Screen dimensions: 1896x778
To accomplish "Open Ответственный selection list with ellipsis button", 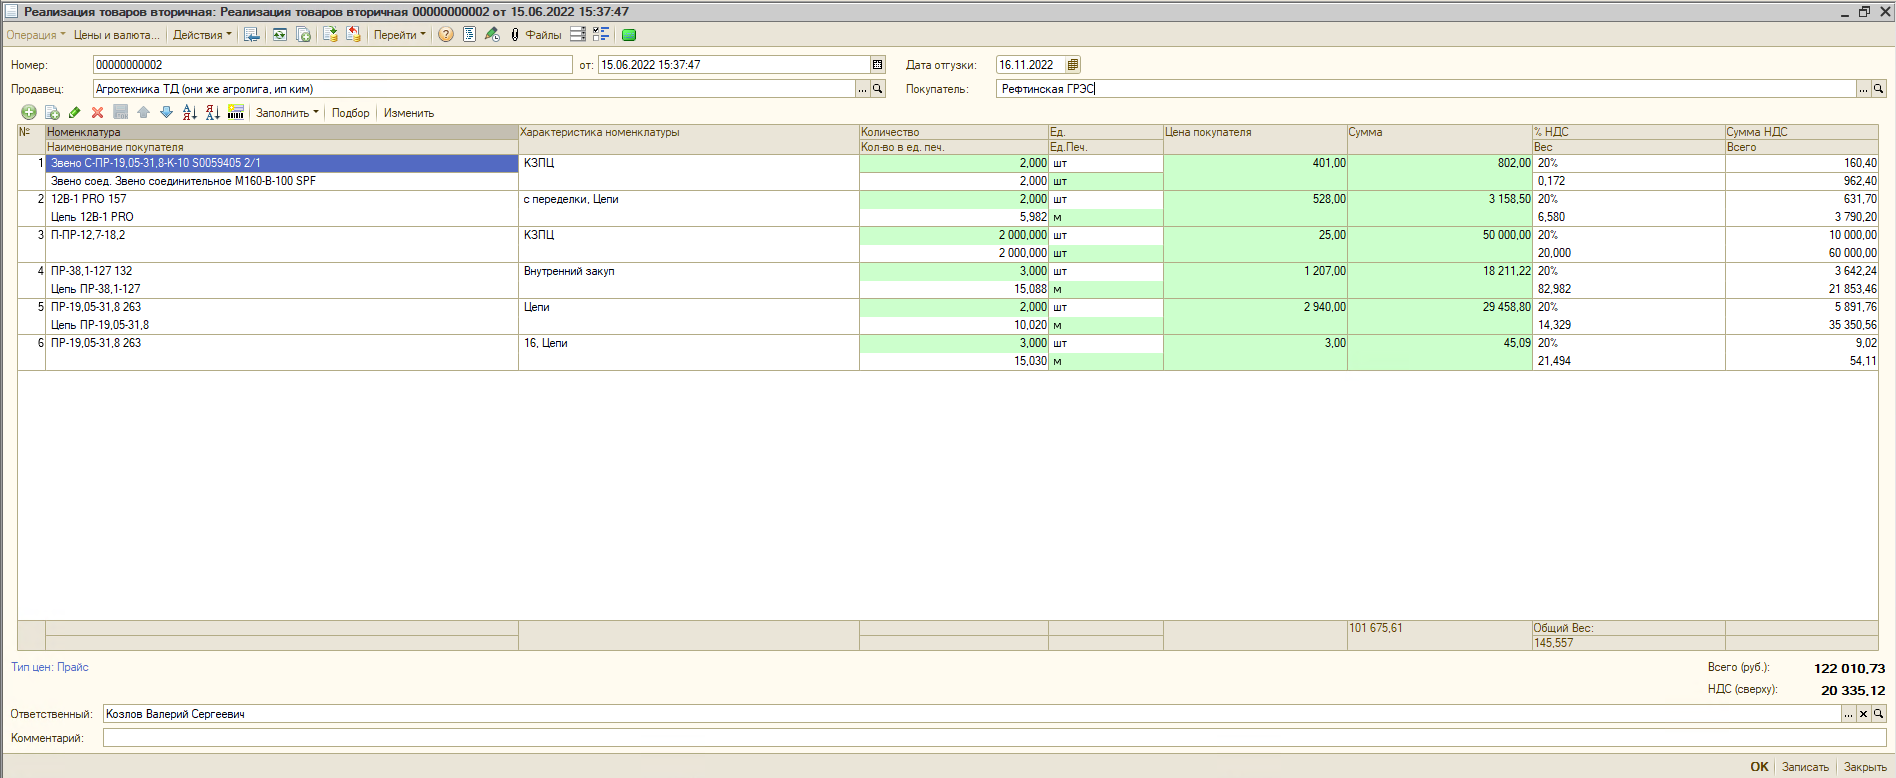I will click(x=1848, y=714).
